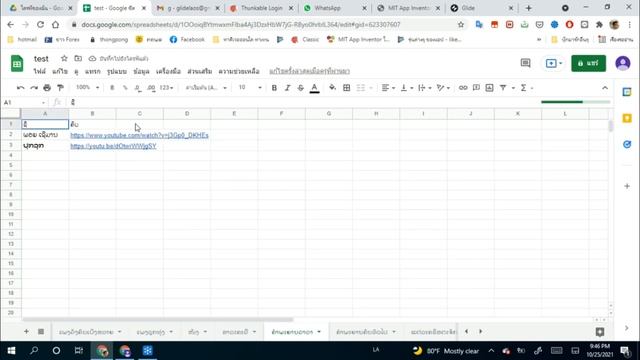Open the vertical align dropdown
The image size is (640, 360).
(x=407, y=88)
